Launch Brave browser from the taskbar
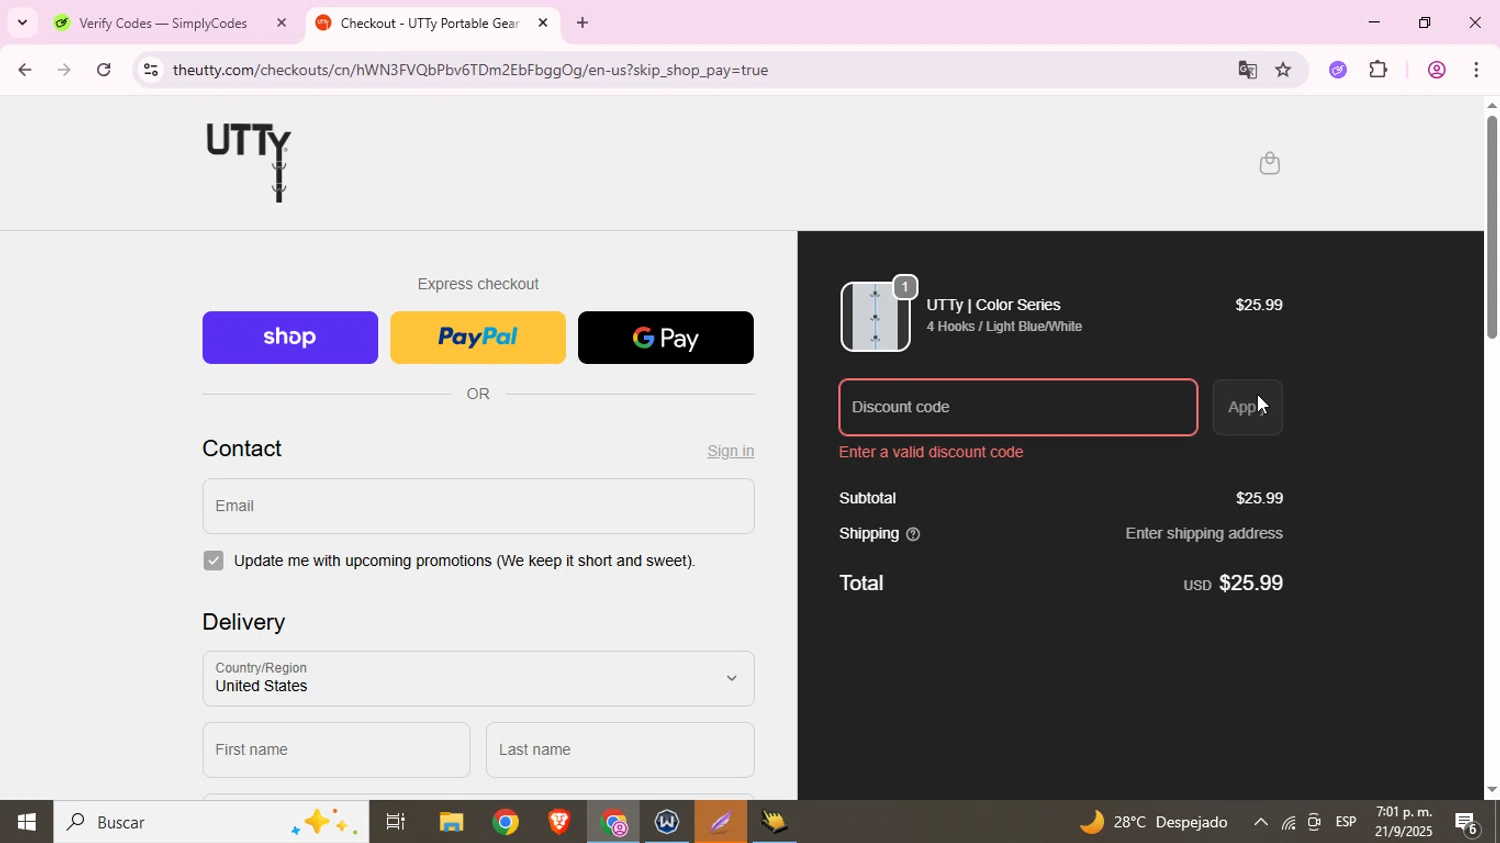This screenshot has height=843, width=1500. (559, 822)
